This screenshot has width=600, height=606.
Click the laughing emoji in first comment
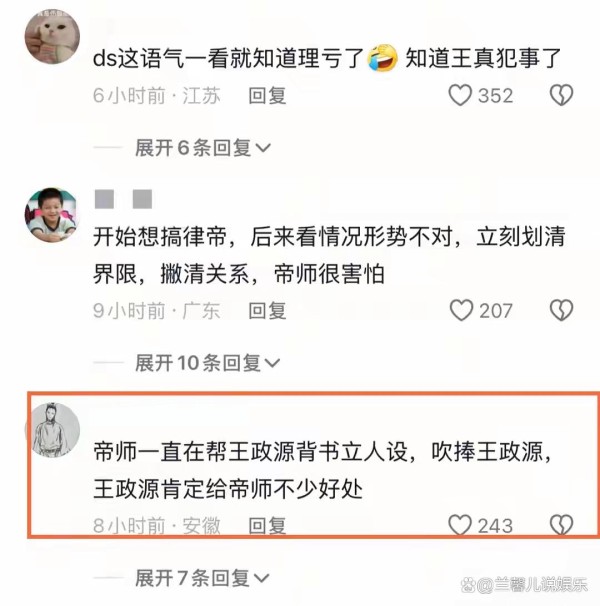coord(383,58)
